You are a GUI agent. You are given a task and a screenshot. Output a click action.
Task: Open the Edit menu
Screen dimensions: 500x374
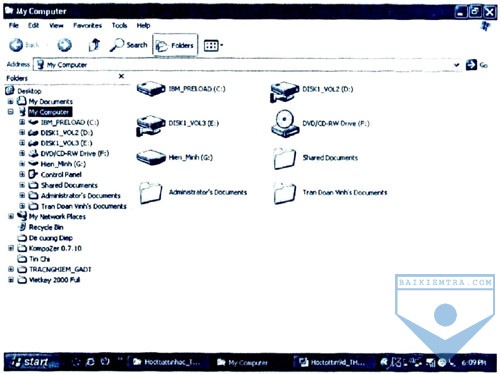coord(33,25)
